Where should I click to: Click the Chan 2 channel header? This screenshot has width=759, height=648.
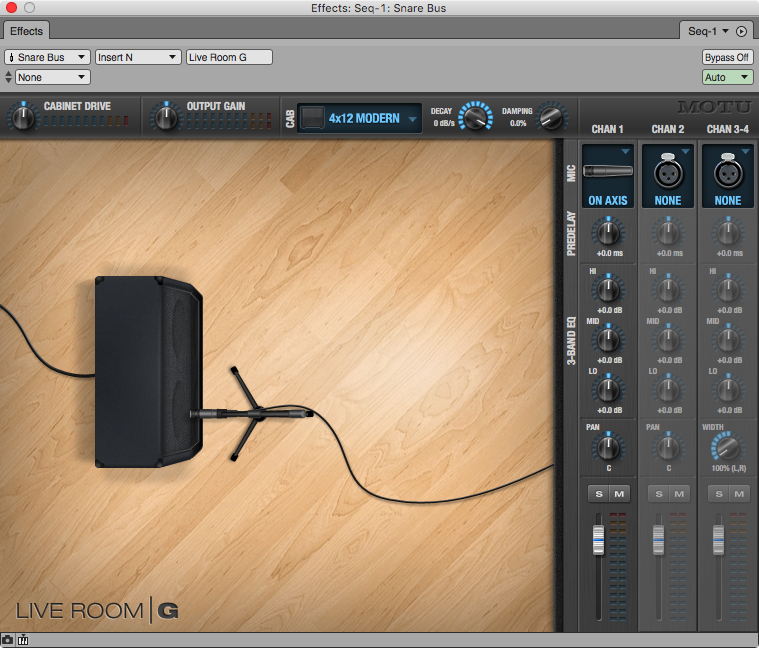pyautogui.click(x=668, y=129)
